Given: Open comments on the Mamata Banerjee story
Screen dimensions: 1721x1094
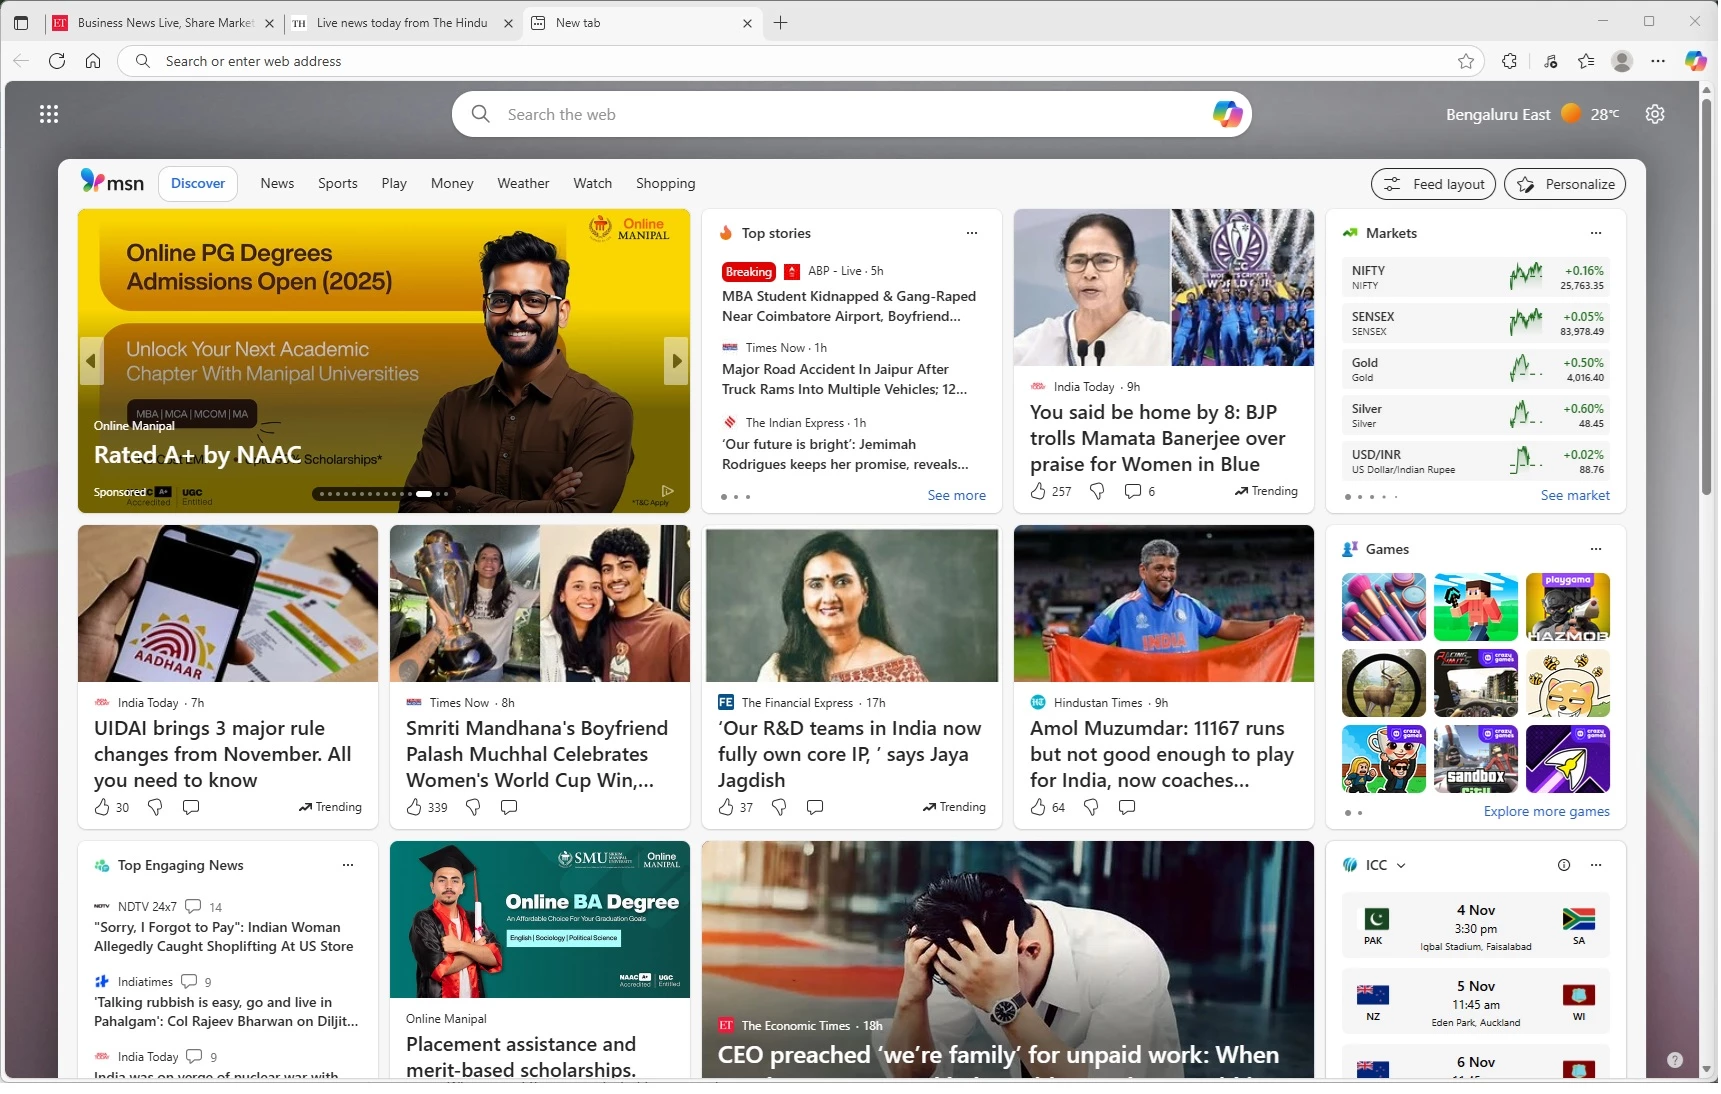Looking at the screenshot, I should tap(1133, 491).
